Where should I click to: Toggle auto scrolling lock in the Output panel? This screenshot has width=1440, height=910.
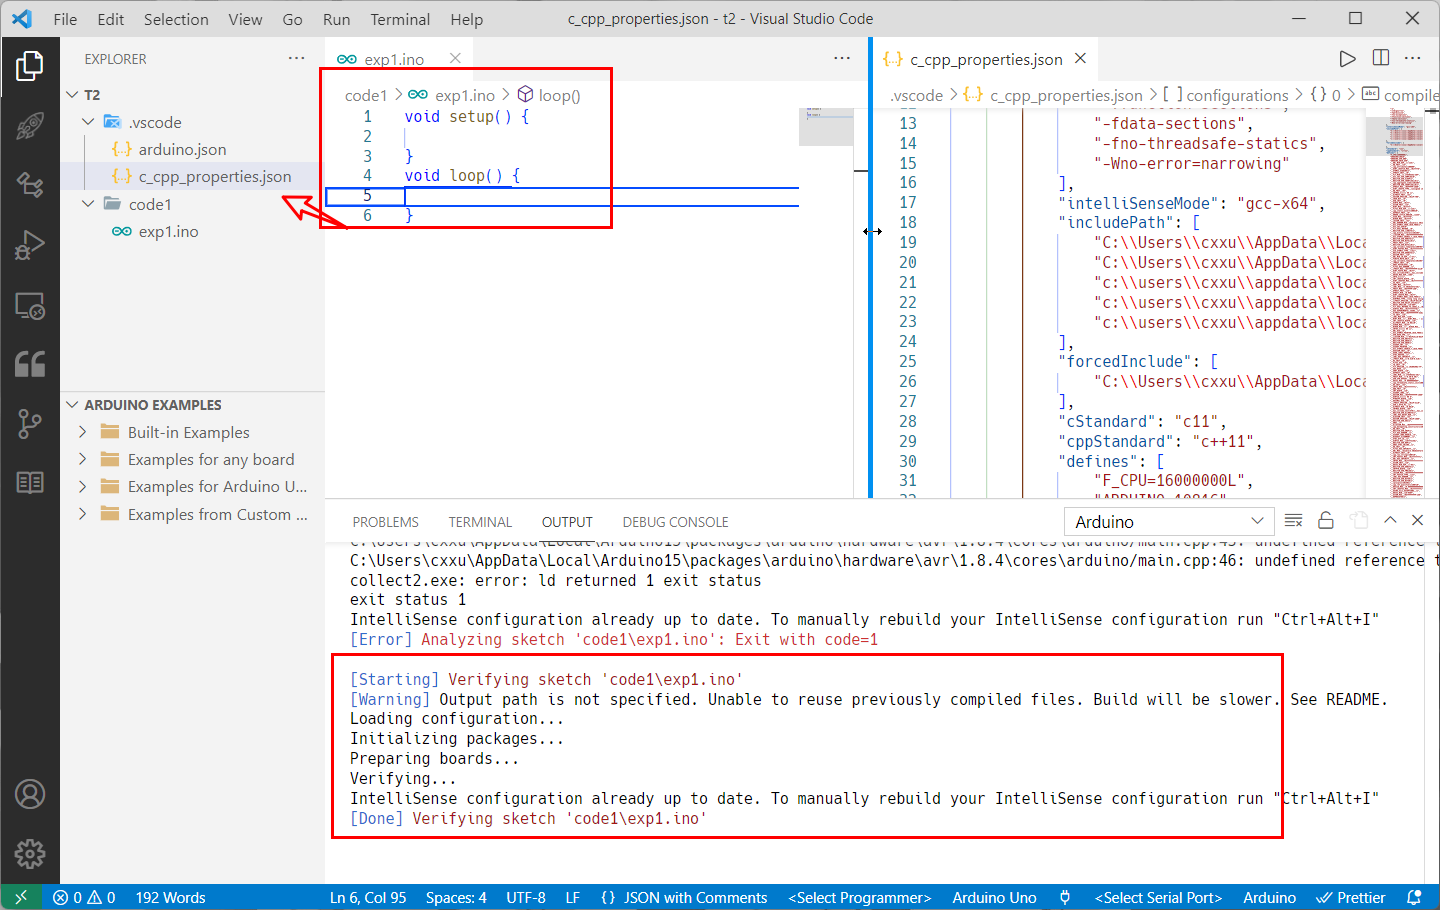click(x=1326, y=520)
